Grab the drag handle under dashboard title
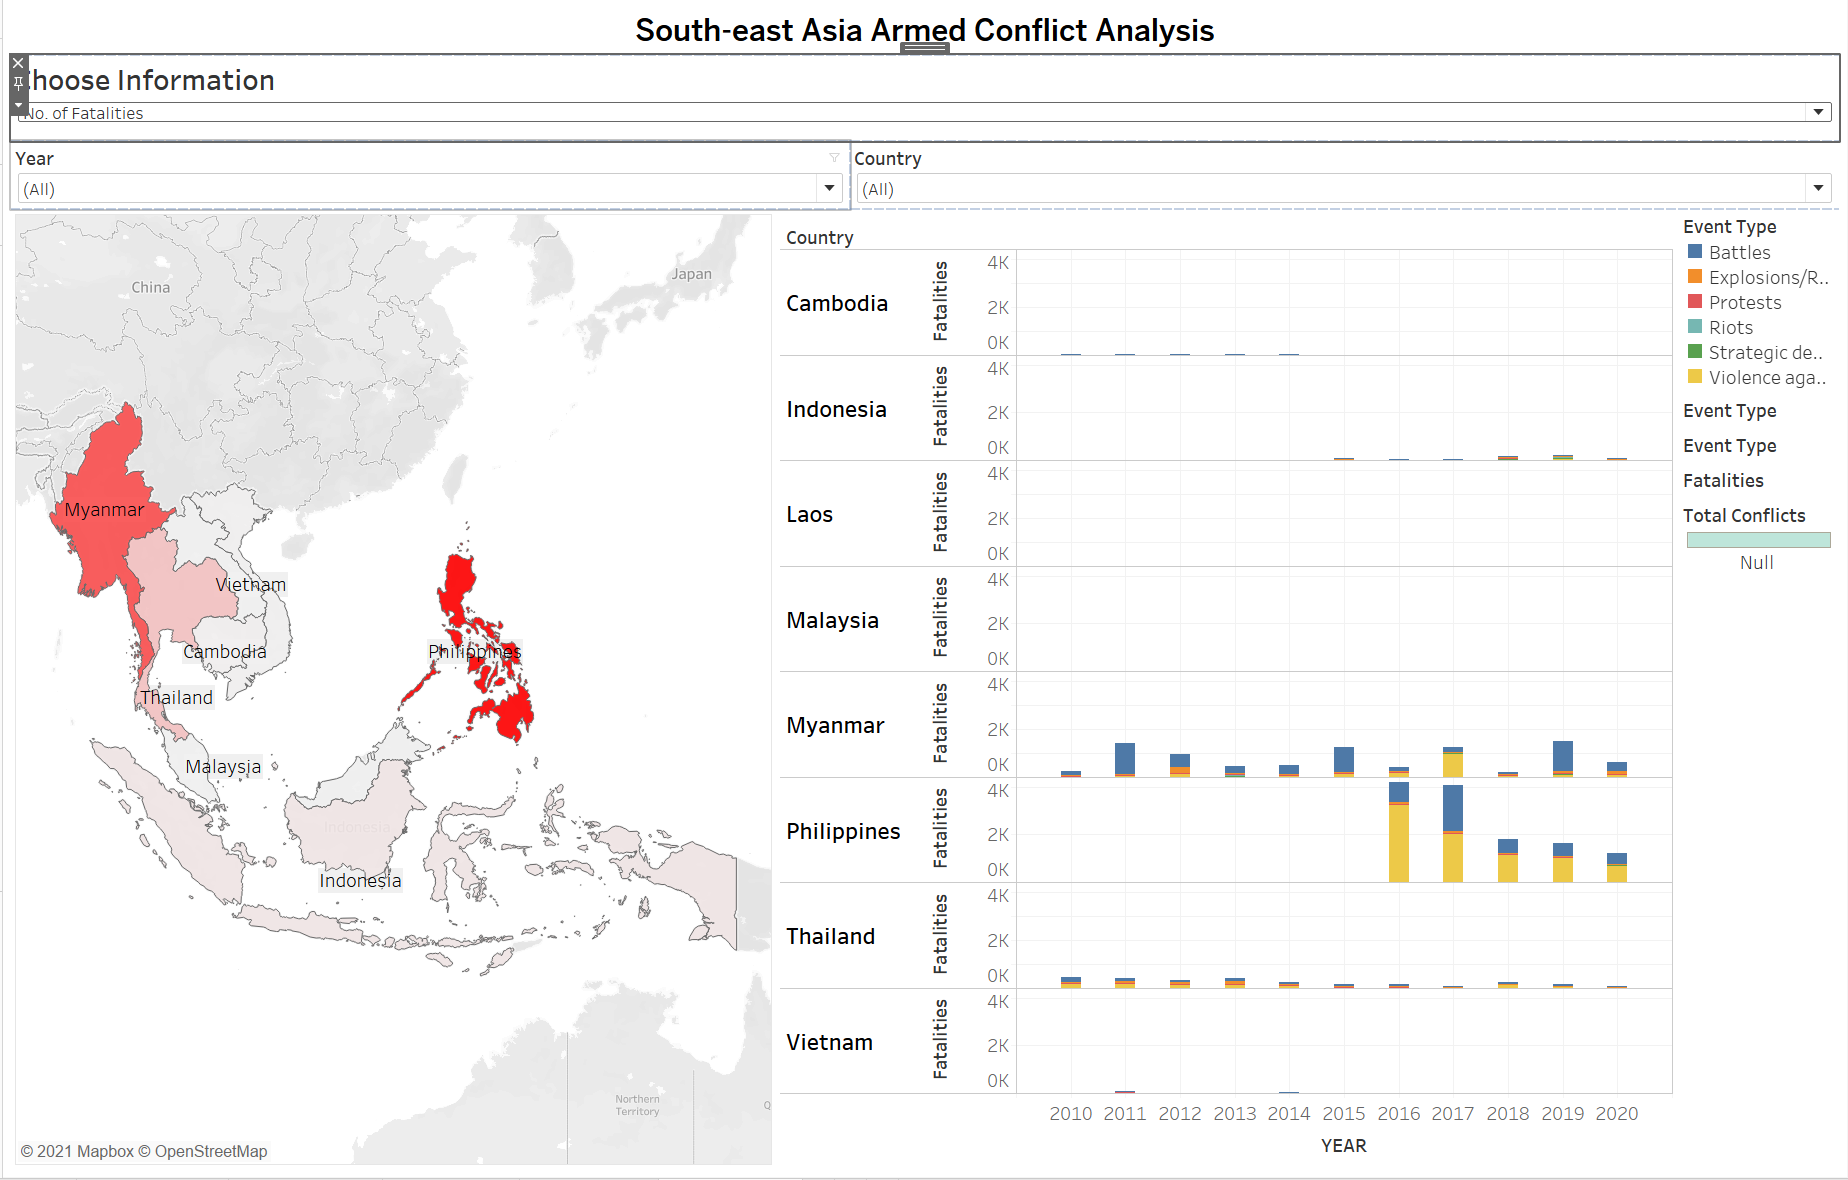Viewport: 1848px width, 1180px height. [x=924, y=47]
